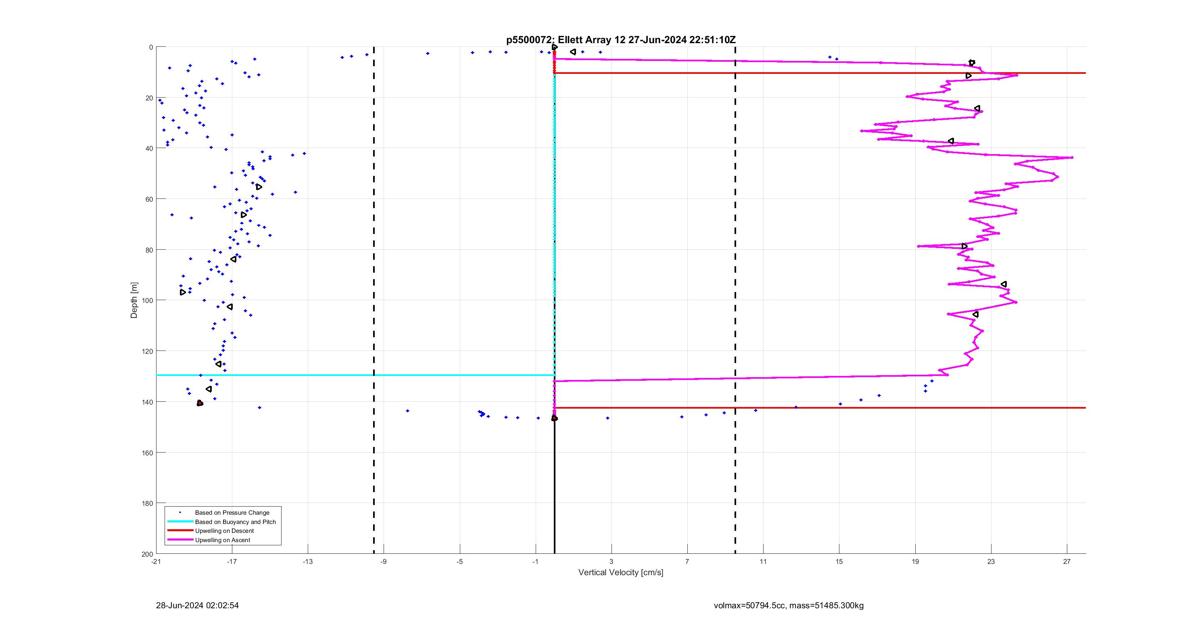
Task: Select legend entry 'Based on Pressure Change'
Action: [x=232, y=512]
